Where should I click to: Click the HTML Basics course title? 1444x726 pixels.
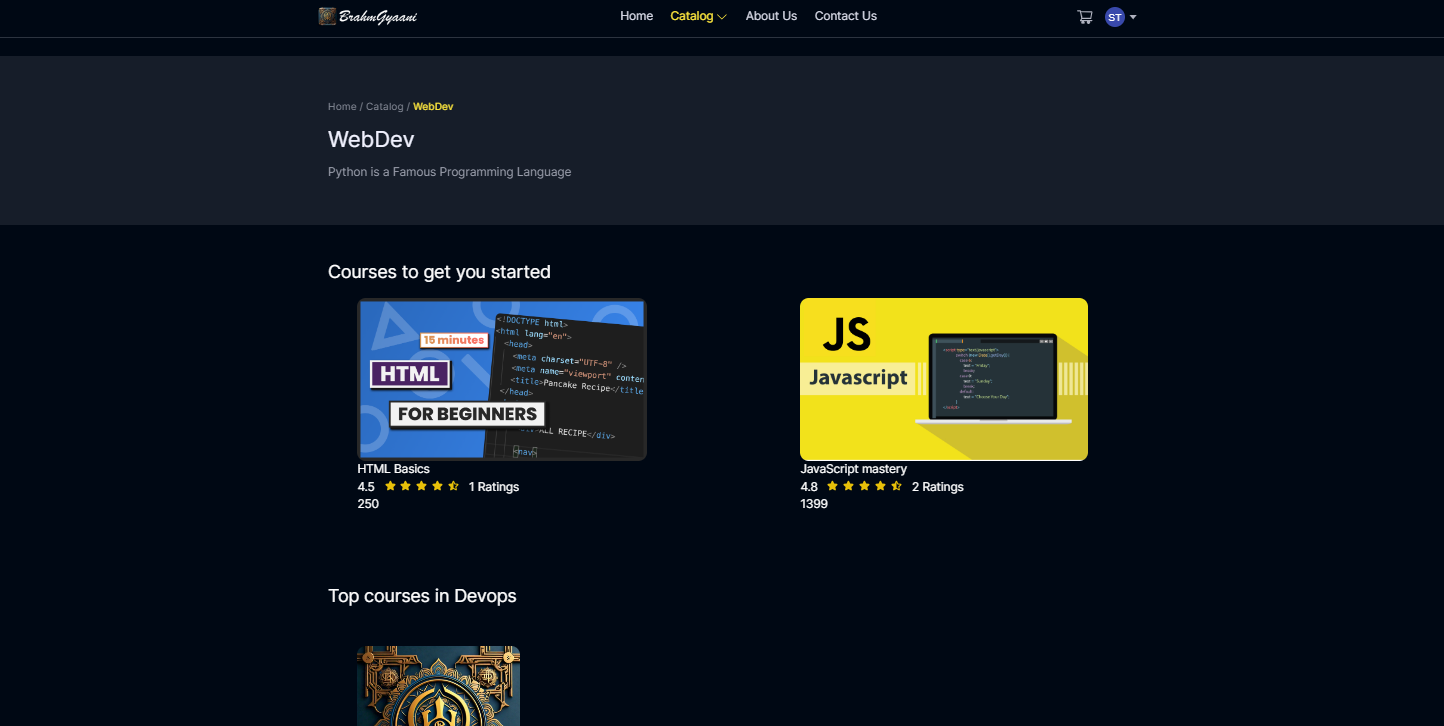393,469
